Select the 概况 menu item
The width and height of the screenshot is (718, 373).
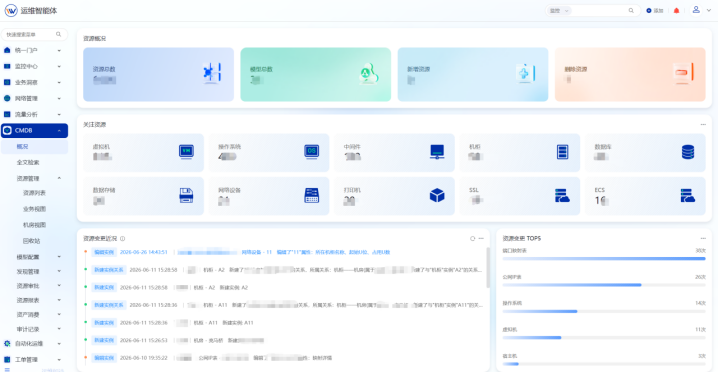[34, 146]
